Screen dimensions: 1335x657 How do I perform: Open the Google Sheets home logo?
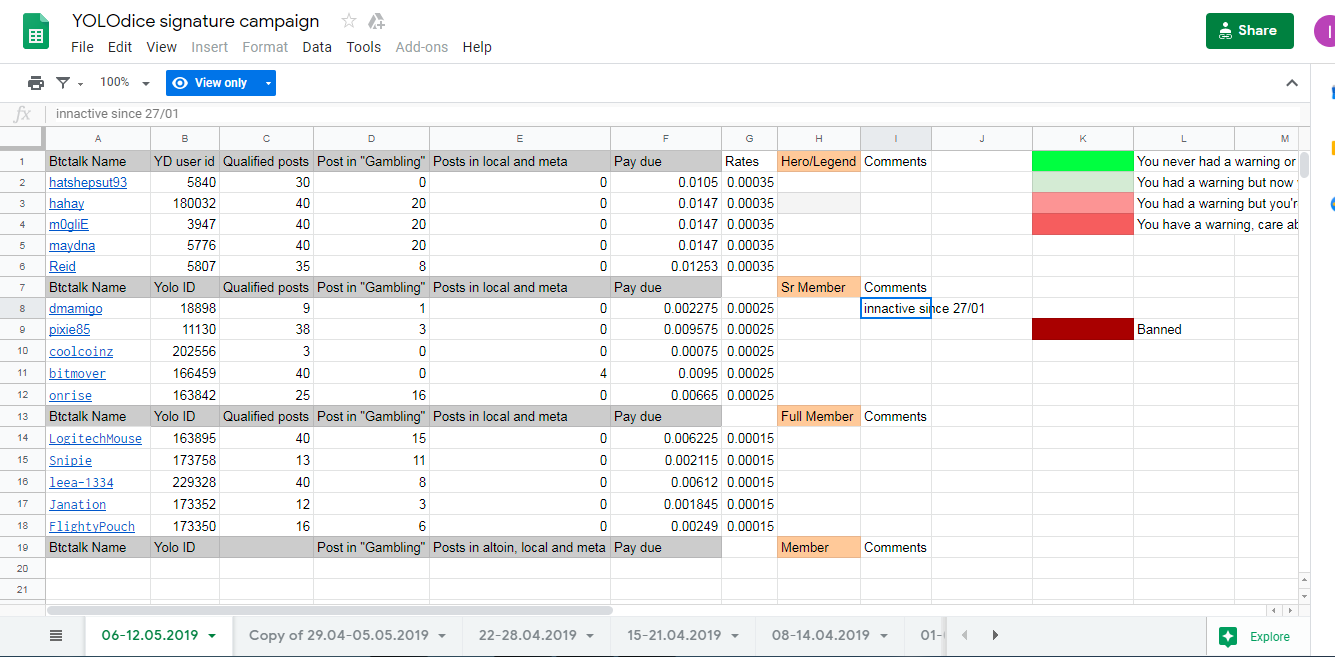[37, 32]
